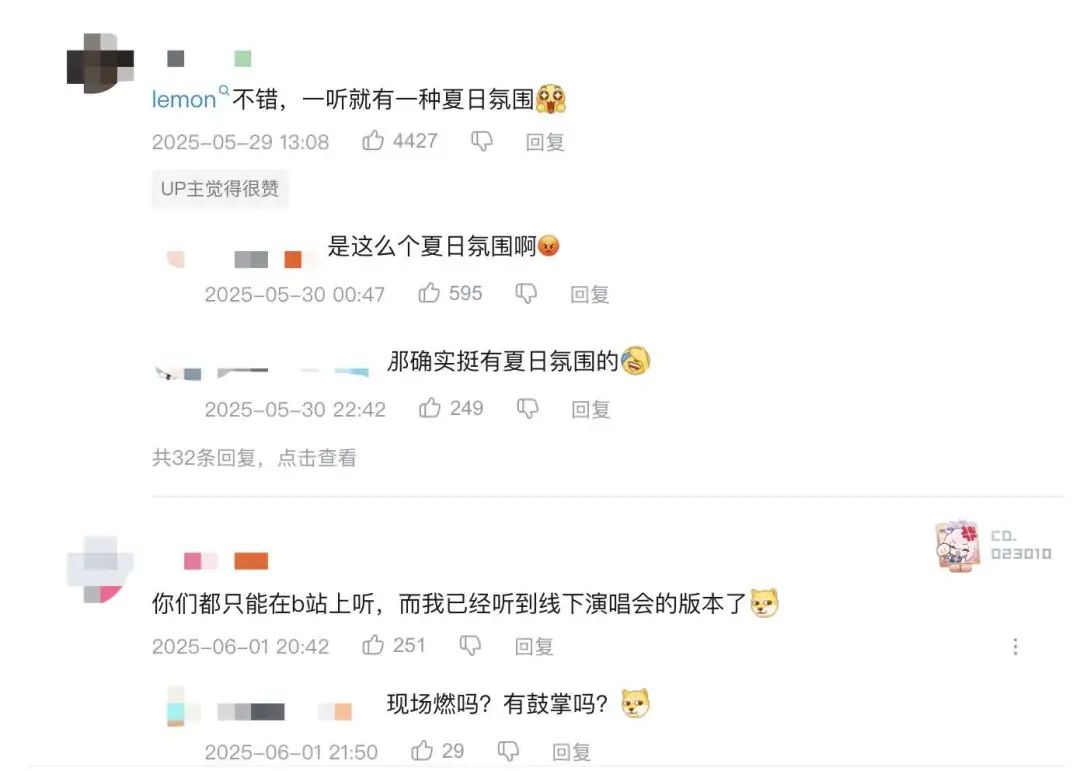The width and height of the screenshot is (1080, 771).
Task: Dislike the comment posted 2025-06-01 20:42
Action: point(470,646)
